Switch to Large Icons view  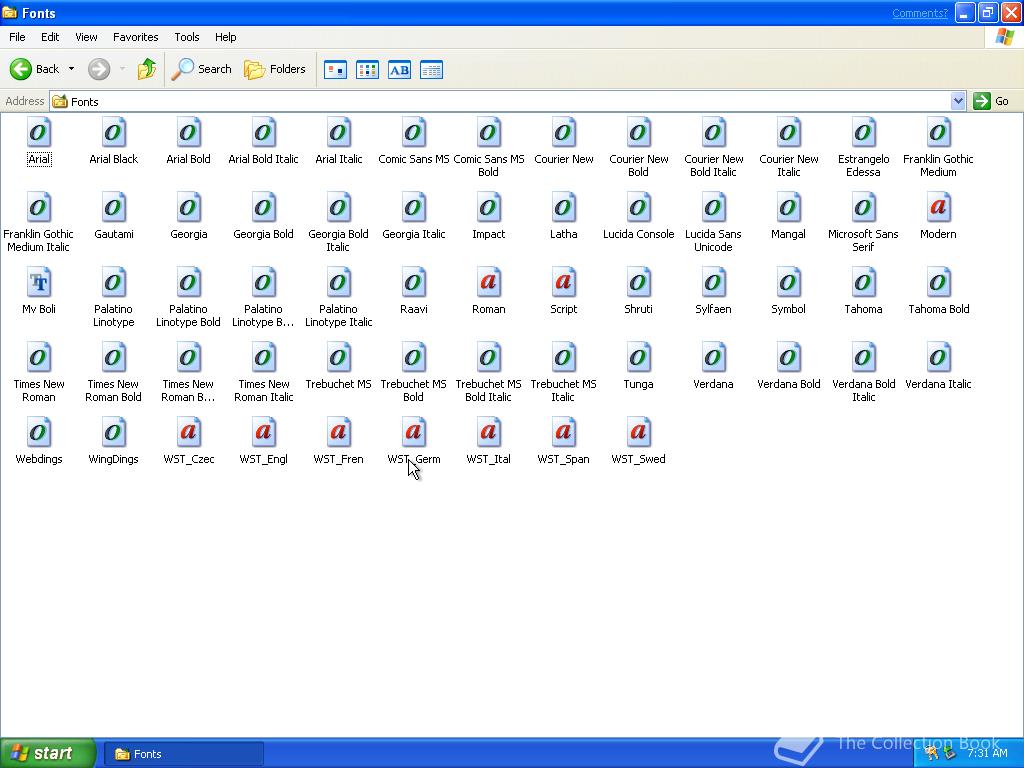click(336, 69)
